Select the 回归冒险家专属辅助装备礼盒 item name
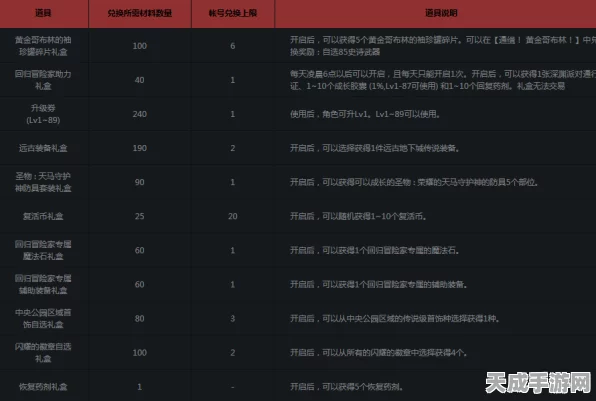The height and width of the screenshot is (401, 596). (43, 284)
